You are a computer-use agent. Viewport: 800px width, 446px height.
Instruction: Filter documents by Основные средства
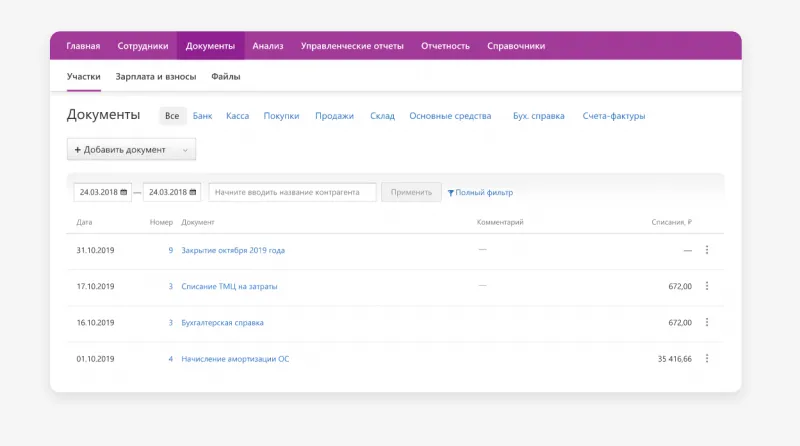[450, 116]
